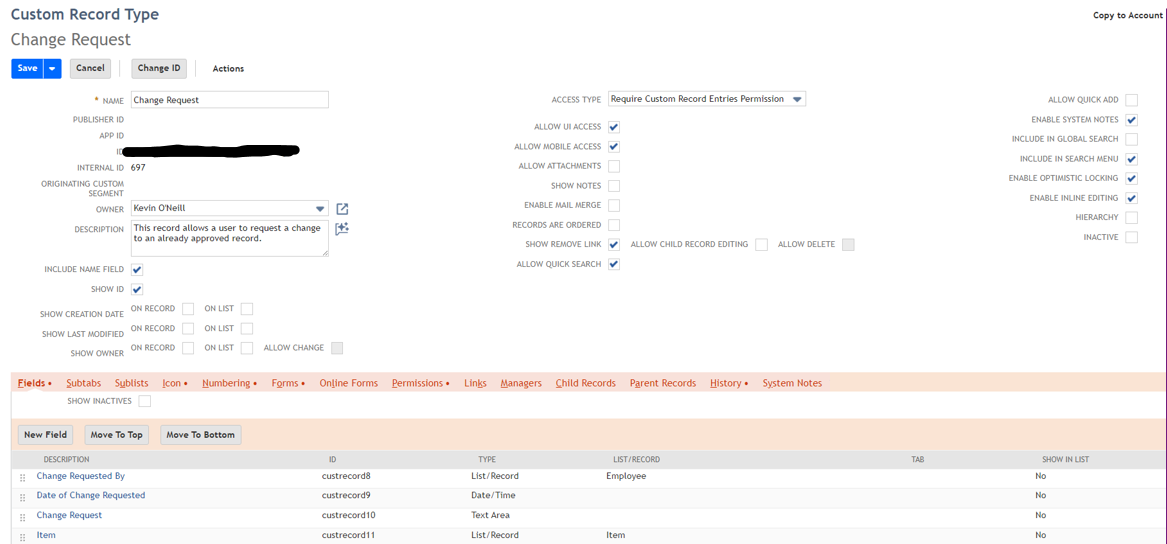The height and width of the screenshot is (544, 1167).
Task: Enable Show Last Modified On Record
Action: tap(188, 328)
